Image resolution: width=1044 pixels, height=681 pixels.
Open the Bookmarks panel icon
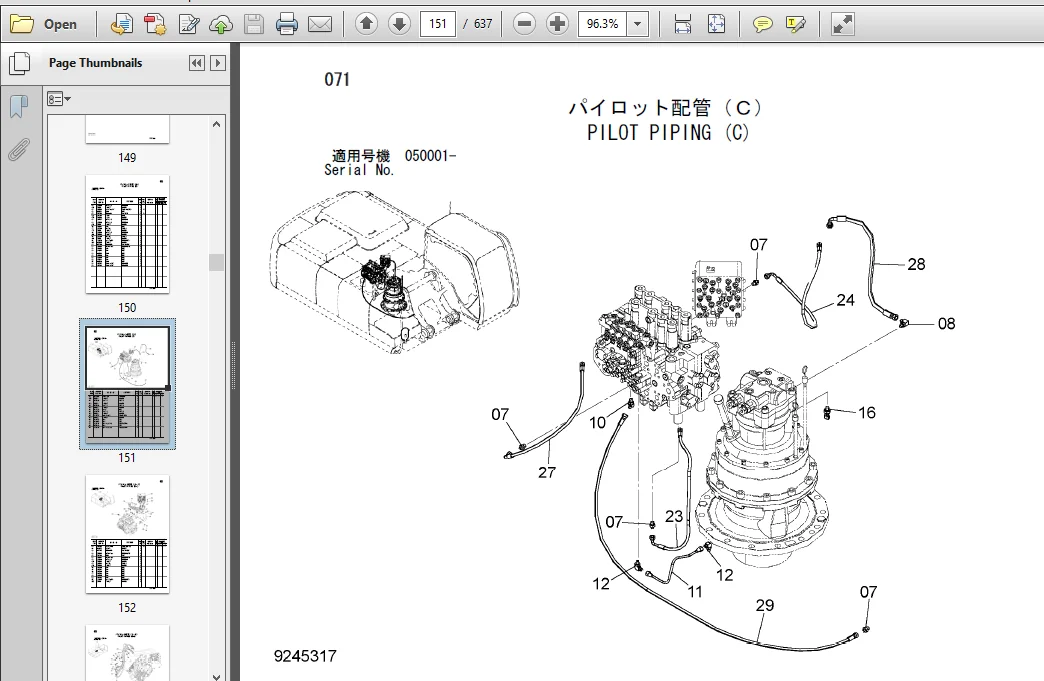pyautogui.click(x=19, y=107)
